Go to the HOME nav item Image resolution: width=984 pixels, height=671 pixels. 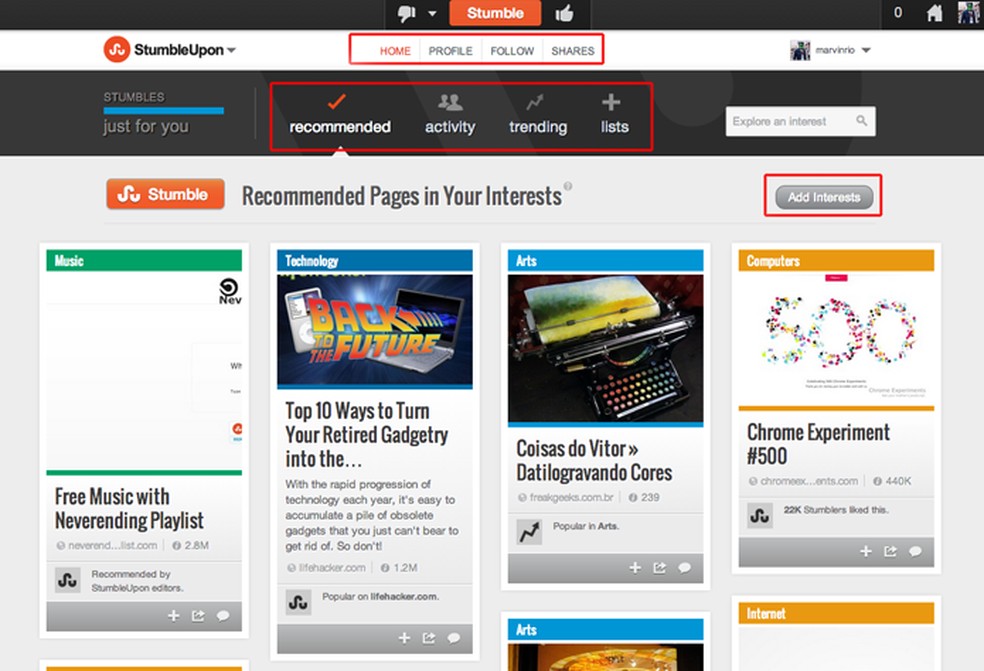(395, 51)
